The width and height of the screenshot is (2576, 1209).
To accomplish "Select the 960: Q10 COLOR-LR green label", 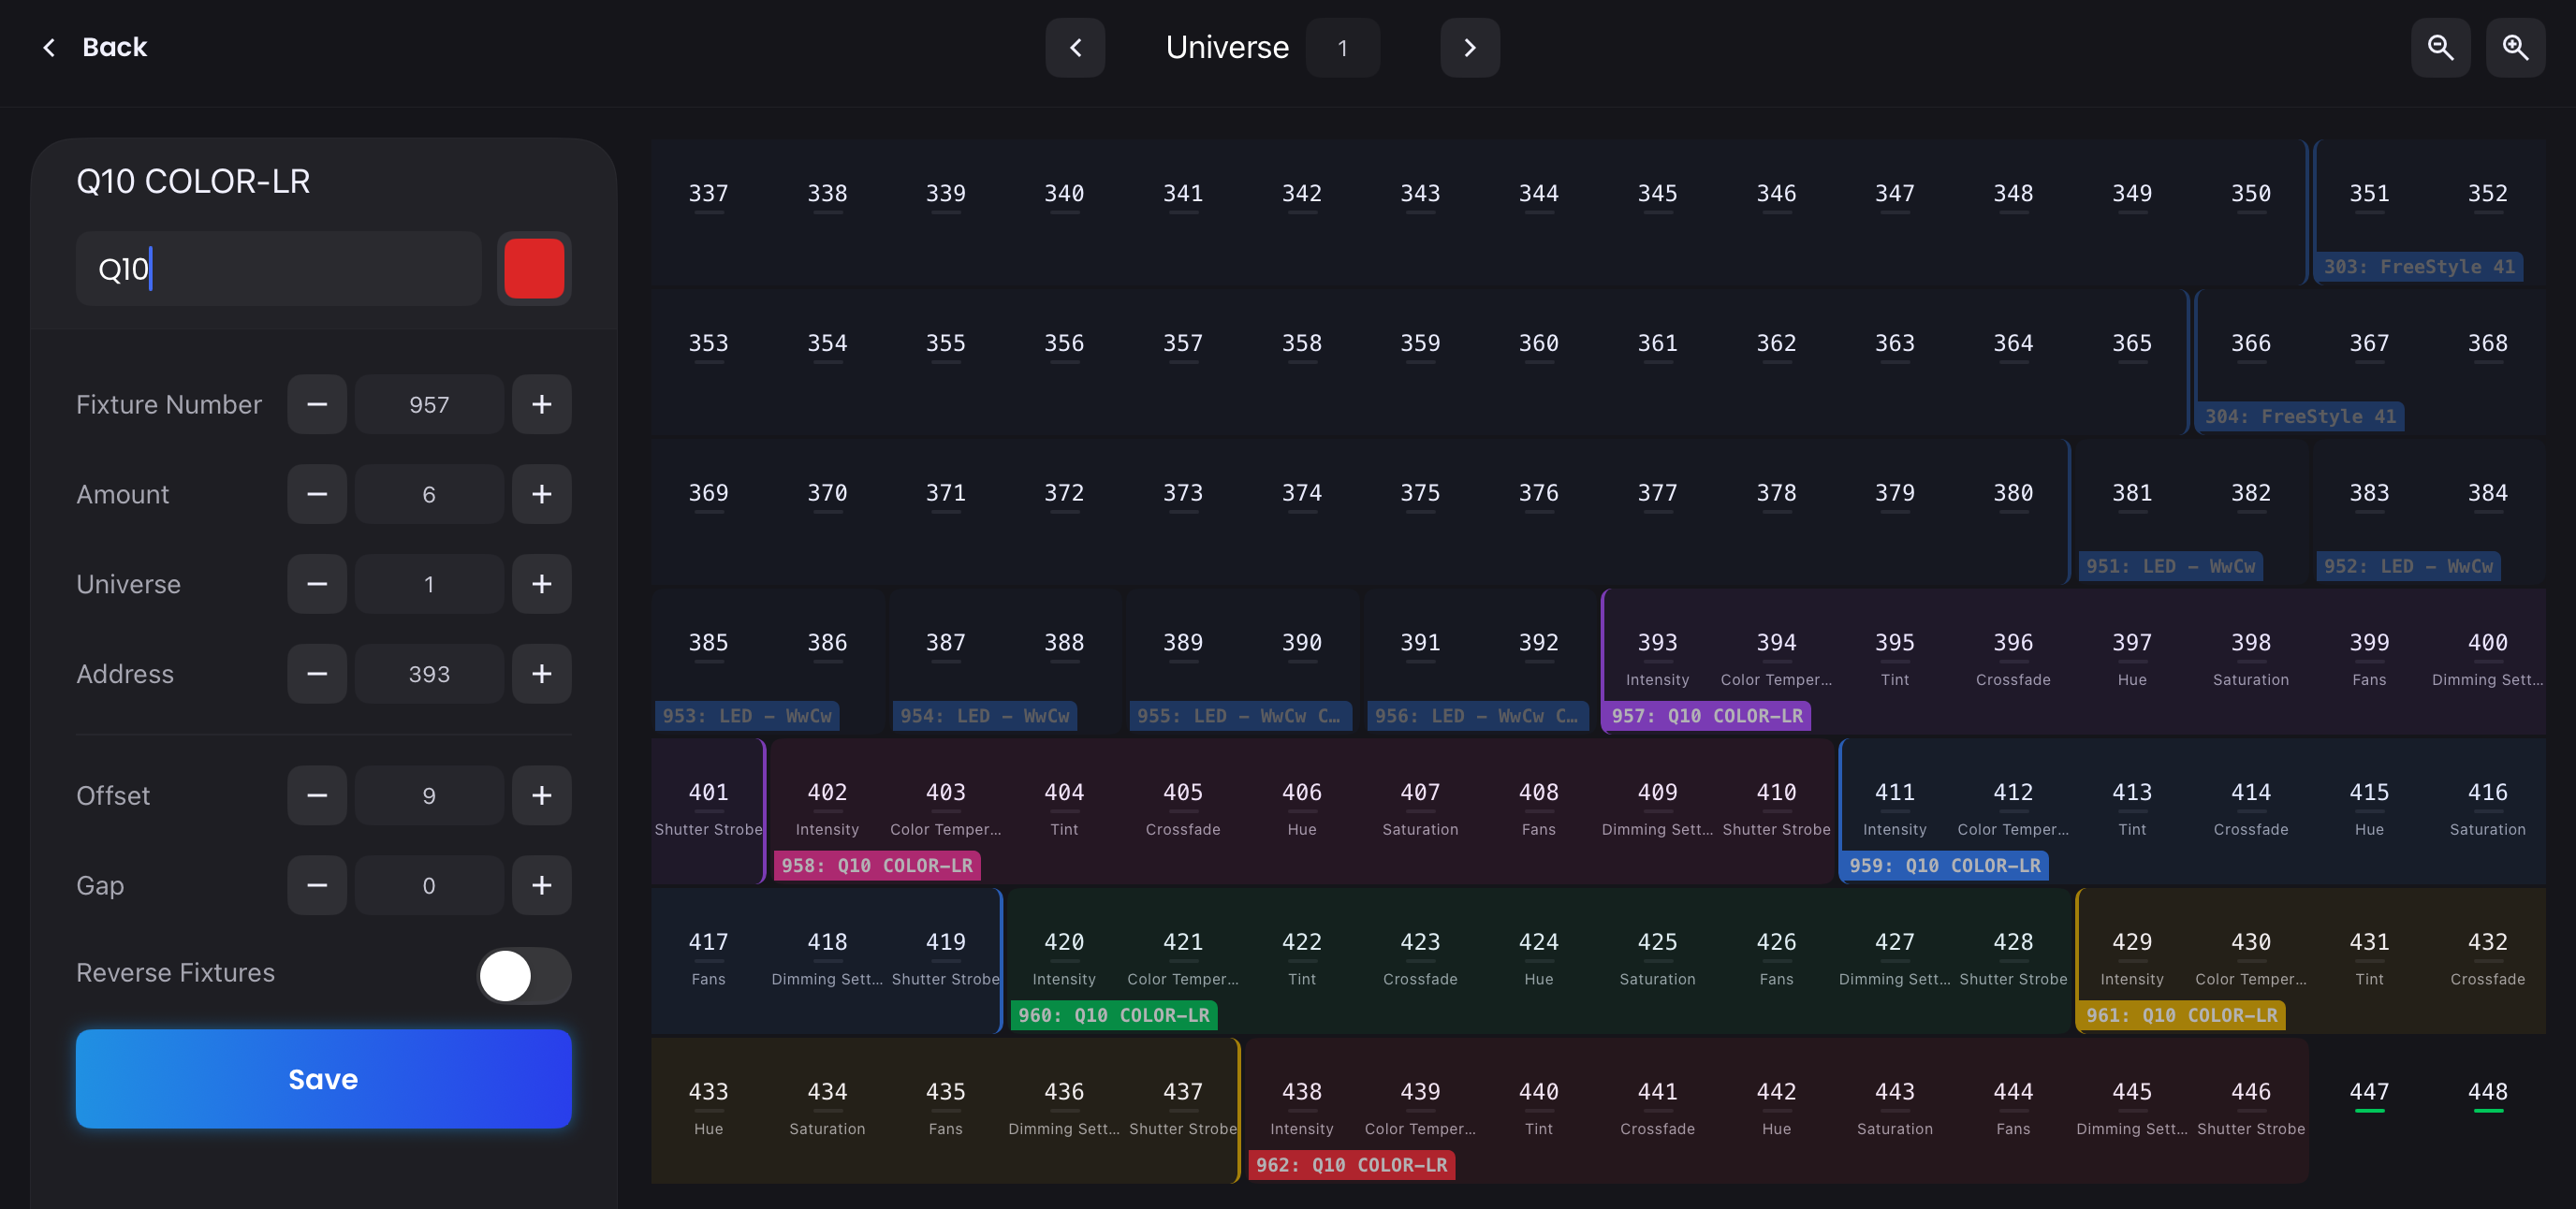I will point(1113,1015).
